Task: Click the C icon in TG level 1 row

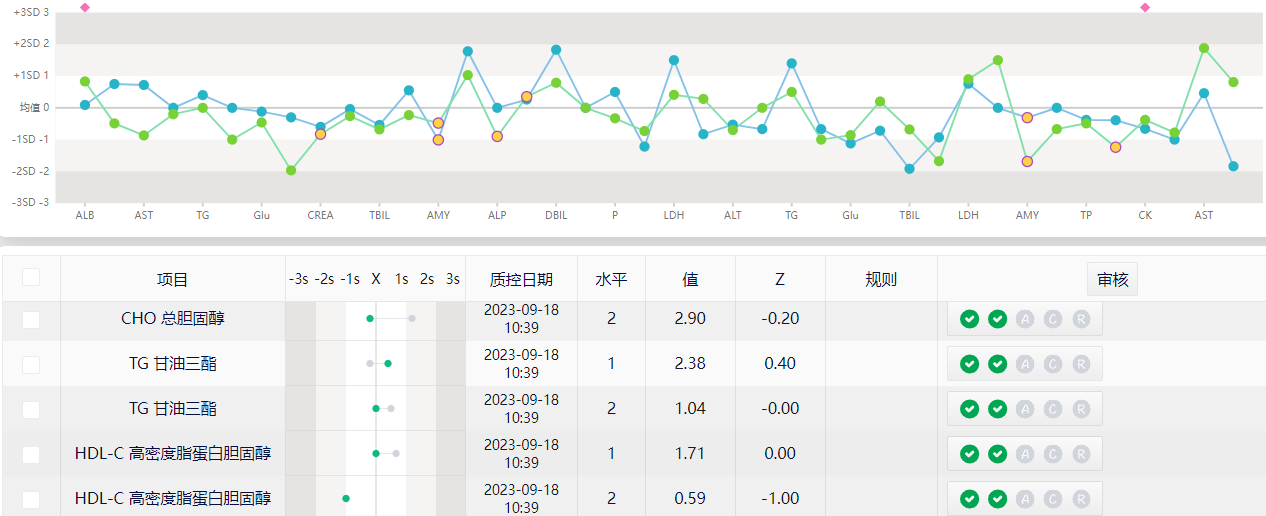Action: coord(1053,364)
